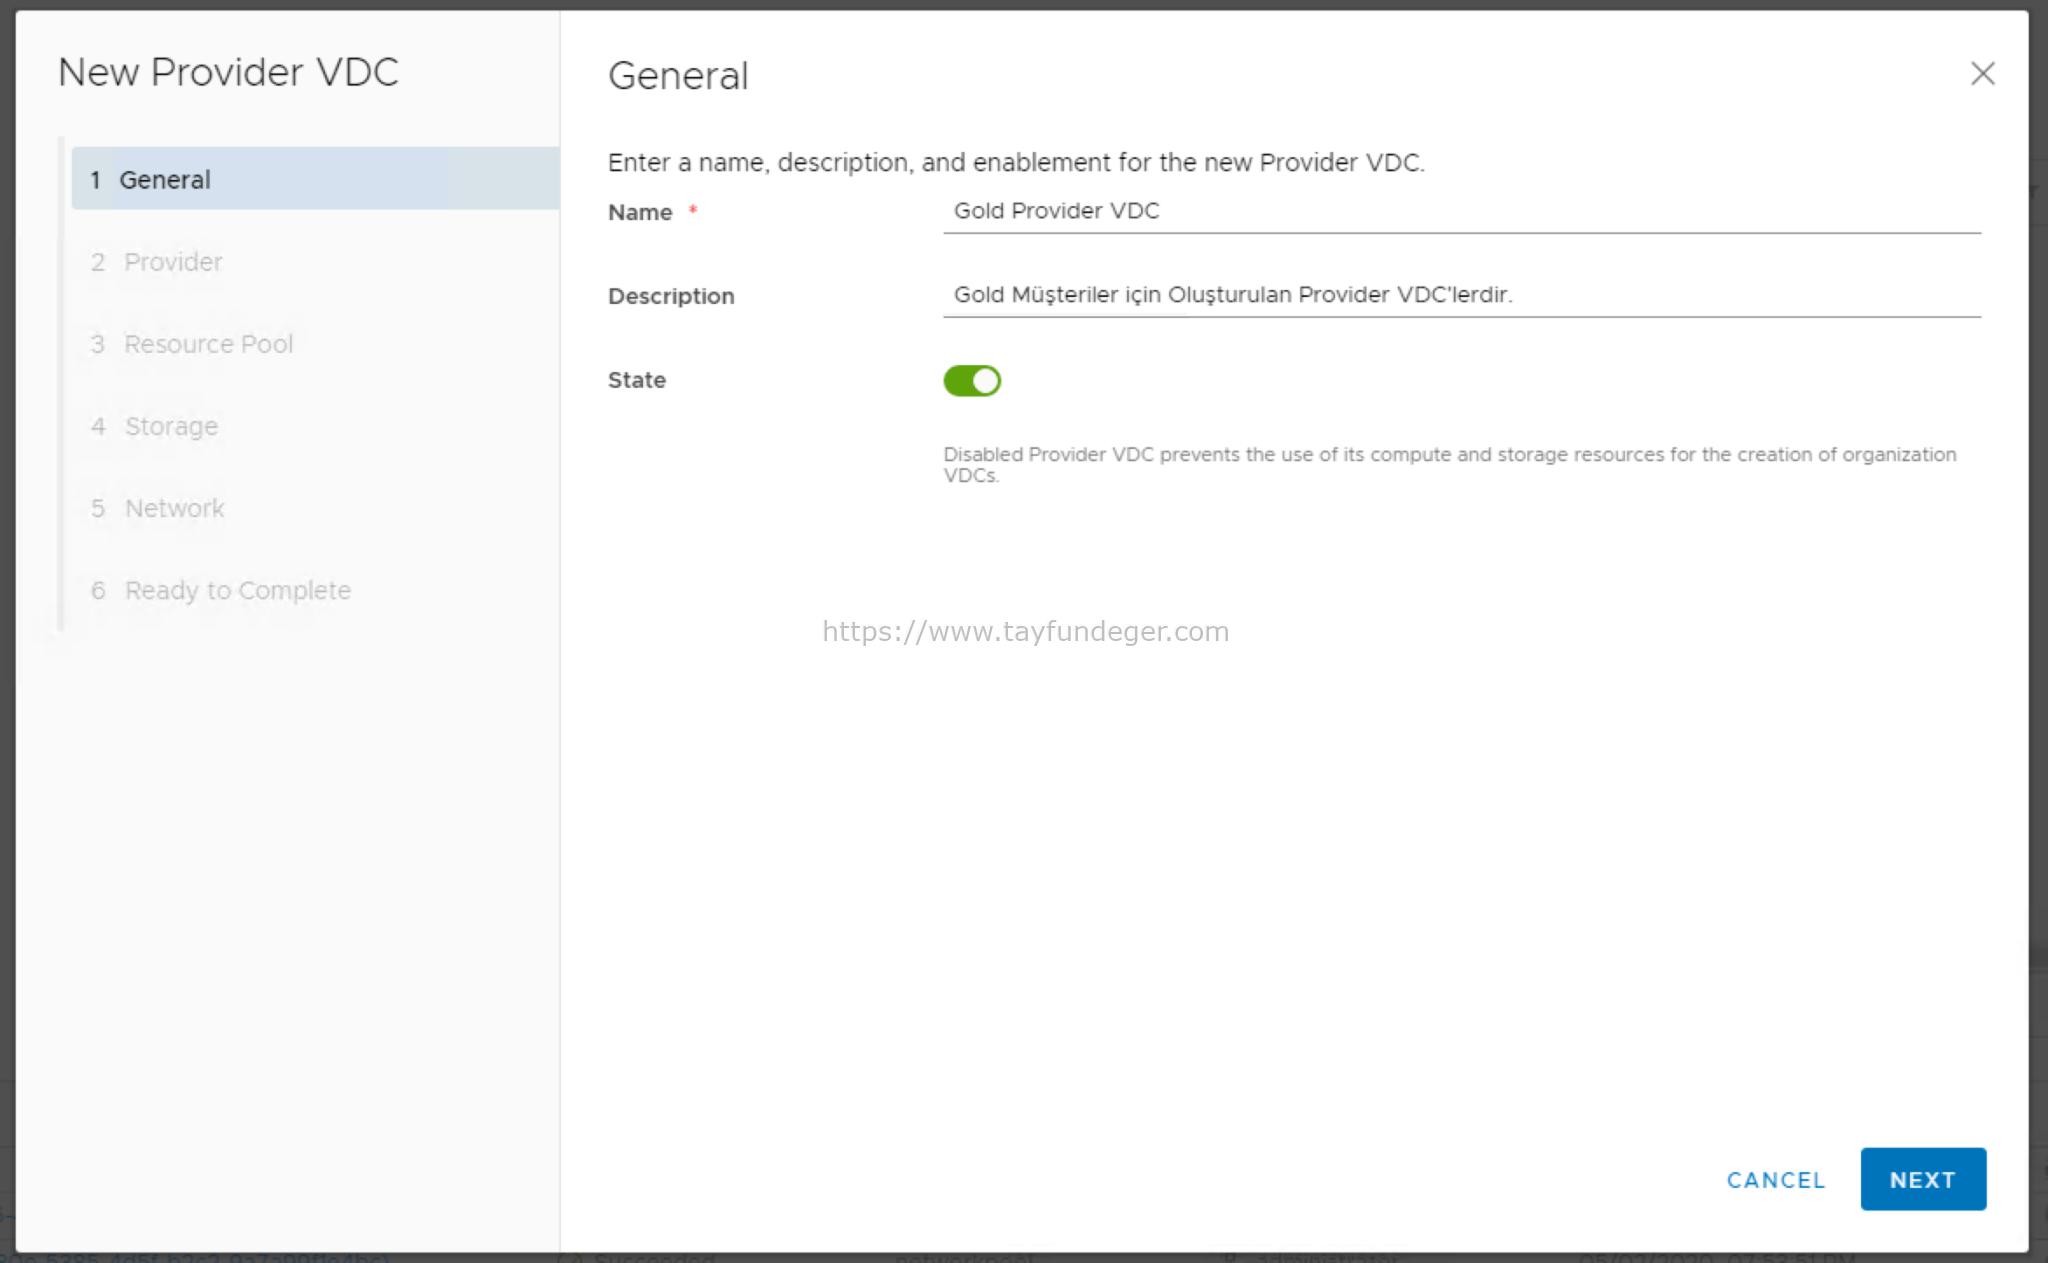Jump to the Resource Pool step
Viewport: 2048px width, 1263px height.
point(209,343)
